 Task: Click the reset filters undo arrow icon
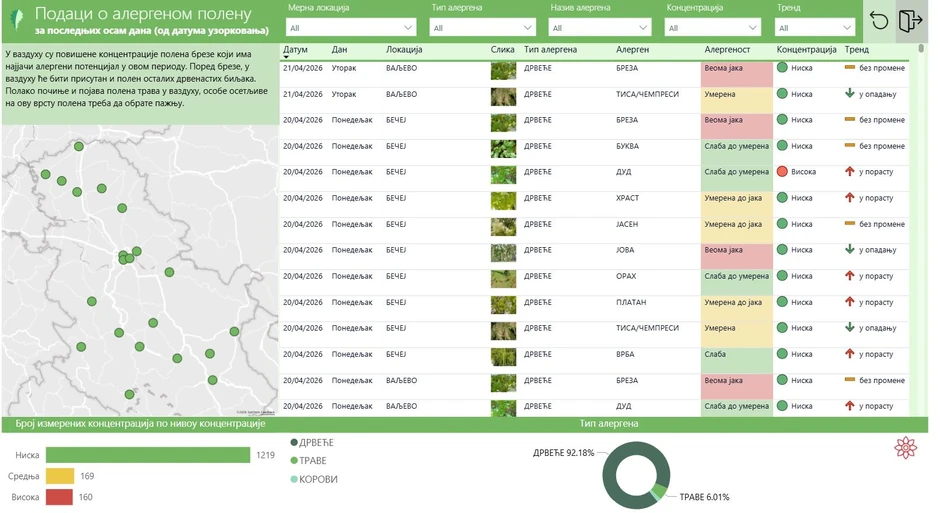coord(879,21)
